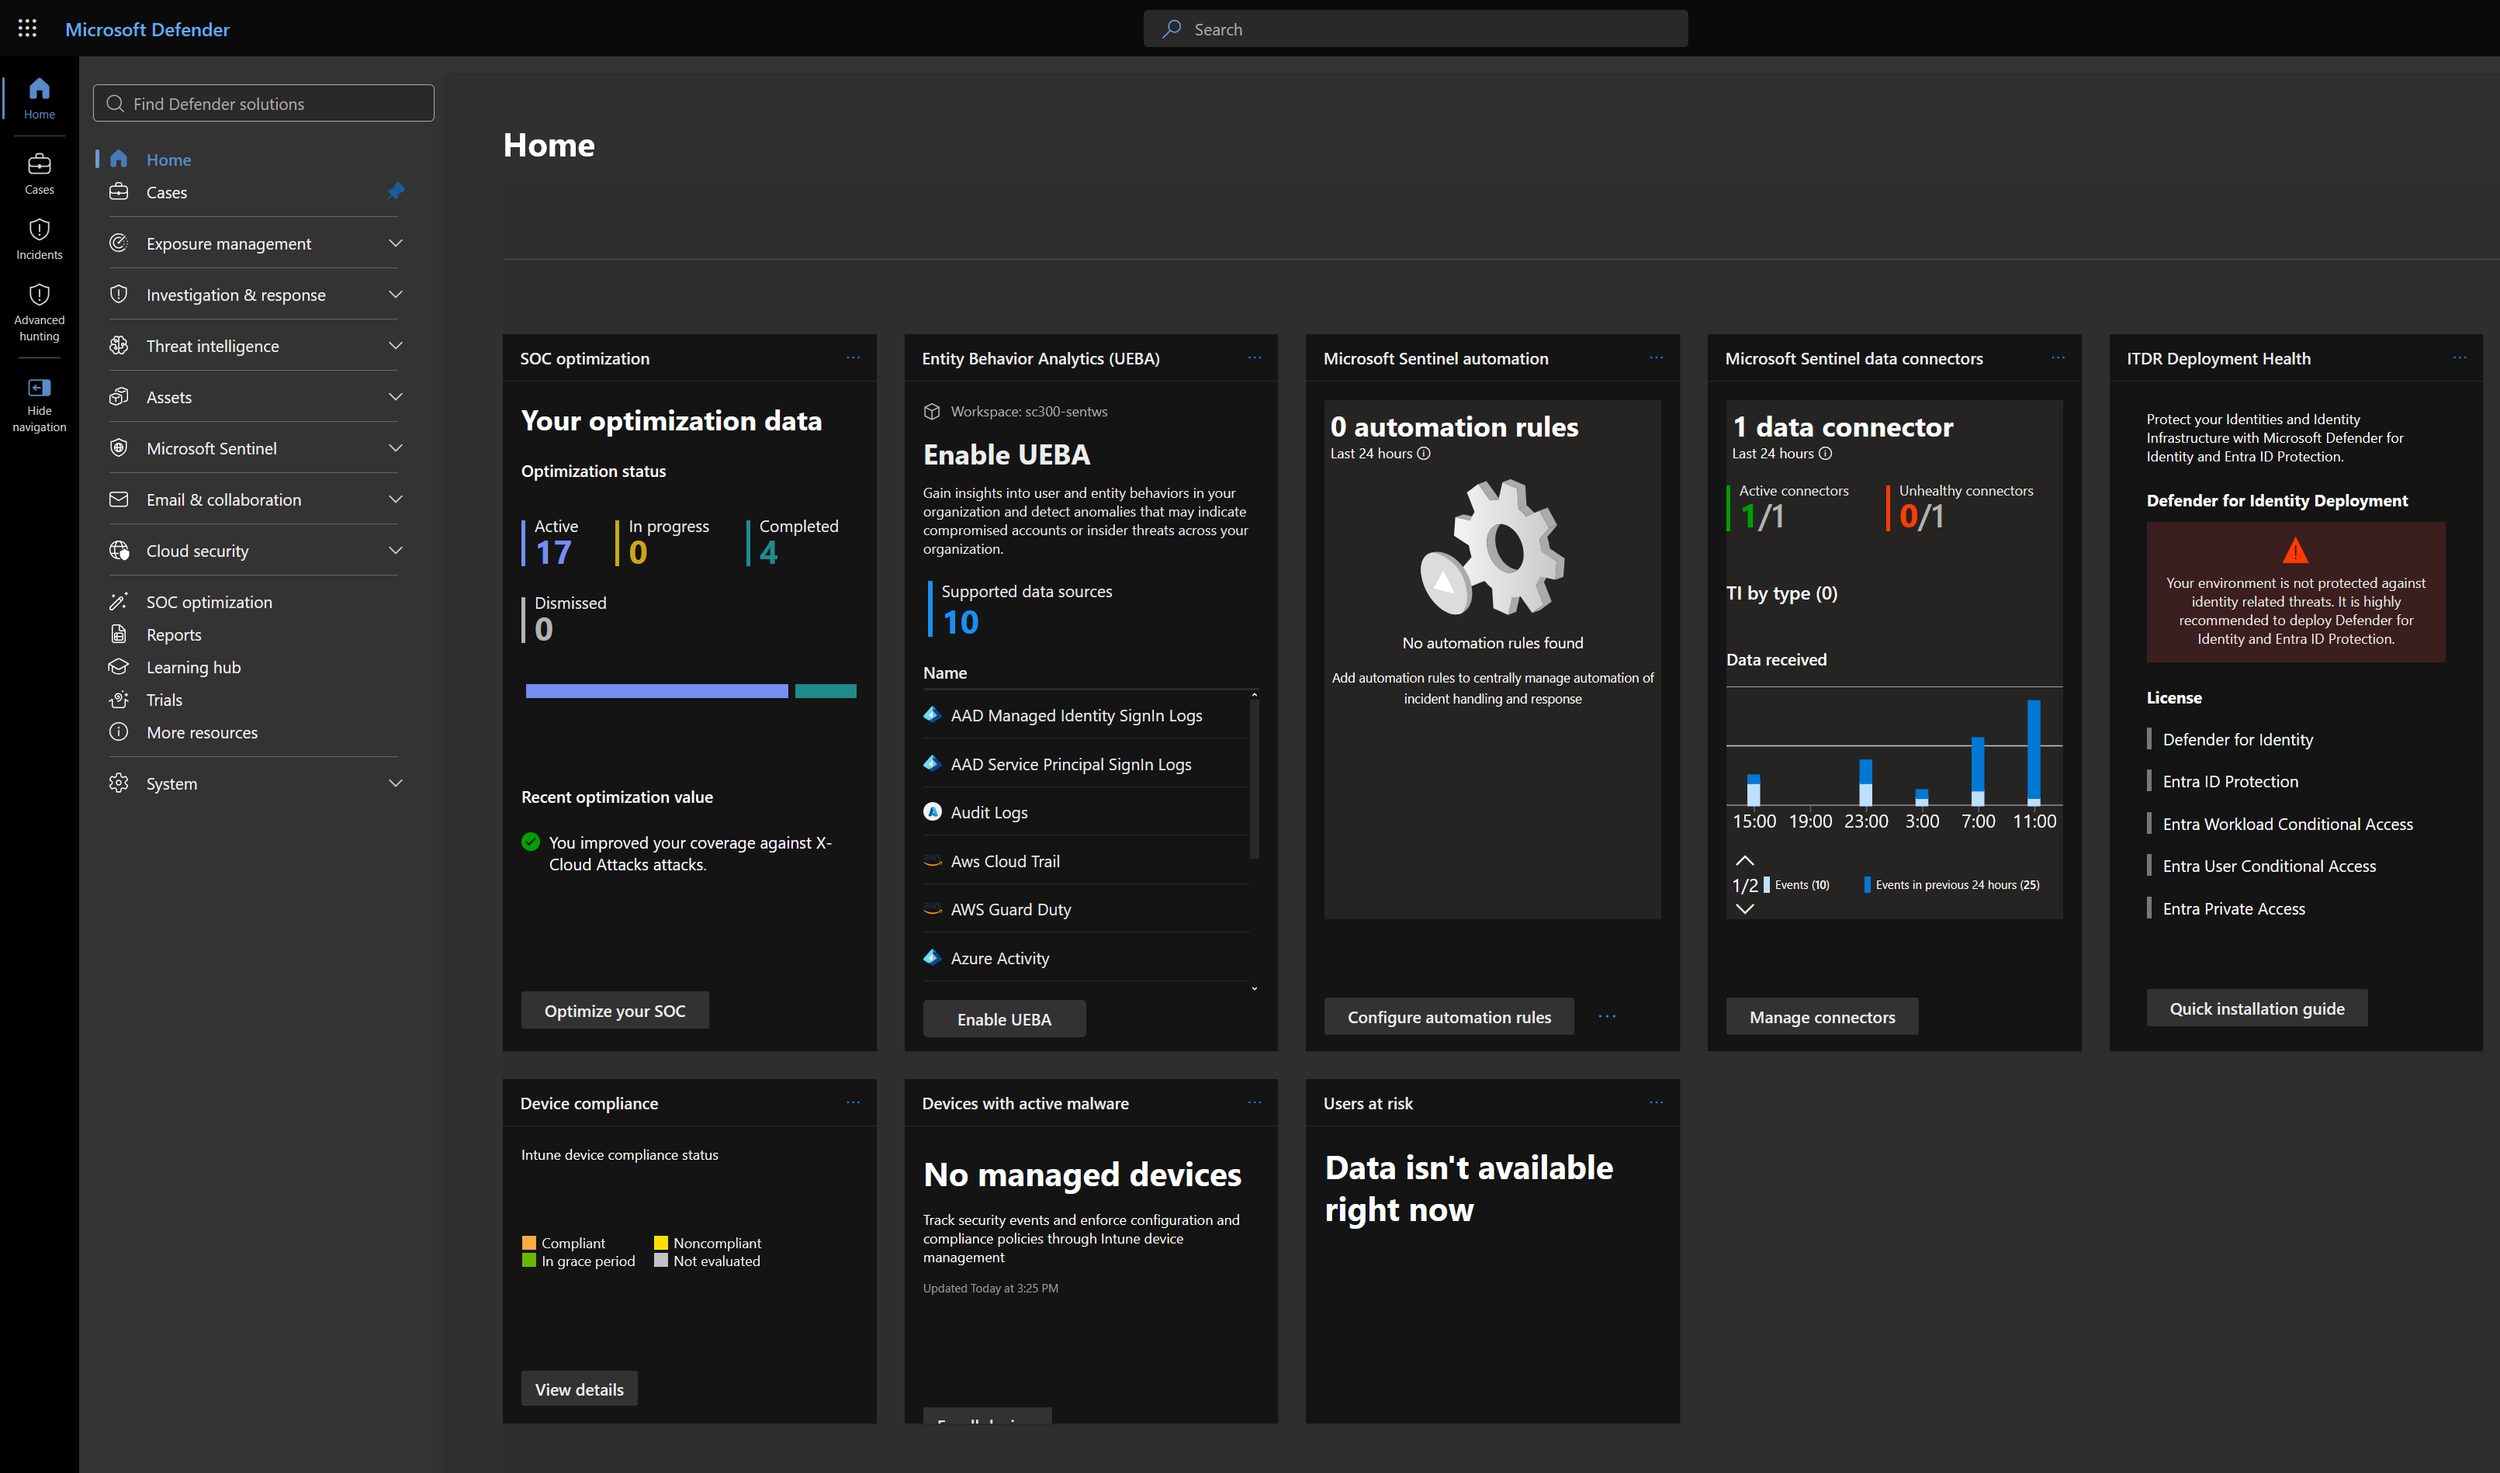This screenshot has width=2500, height=1473.
Task: Click View details on Device compliance
Action: click(x=579, y=1389)
